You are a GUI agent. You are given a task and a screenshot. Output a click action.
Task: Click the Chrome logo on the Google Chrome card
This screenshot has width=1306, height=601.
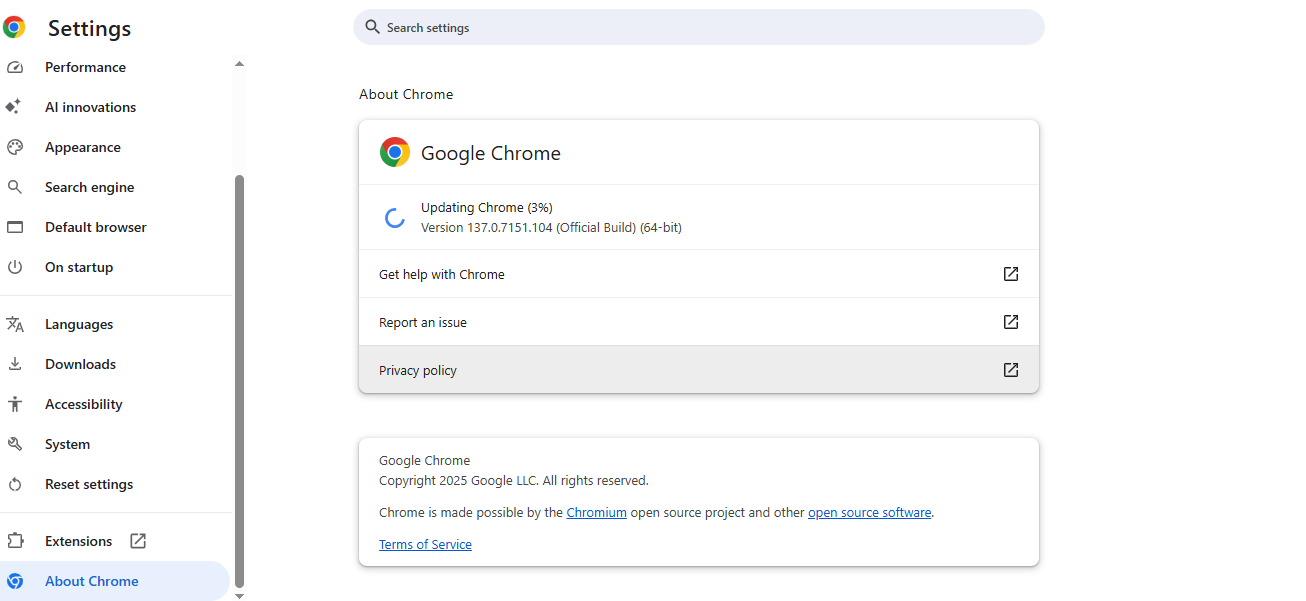[x=394, y=152]
